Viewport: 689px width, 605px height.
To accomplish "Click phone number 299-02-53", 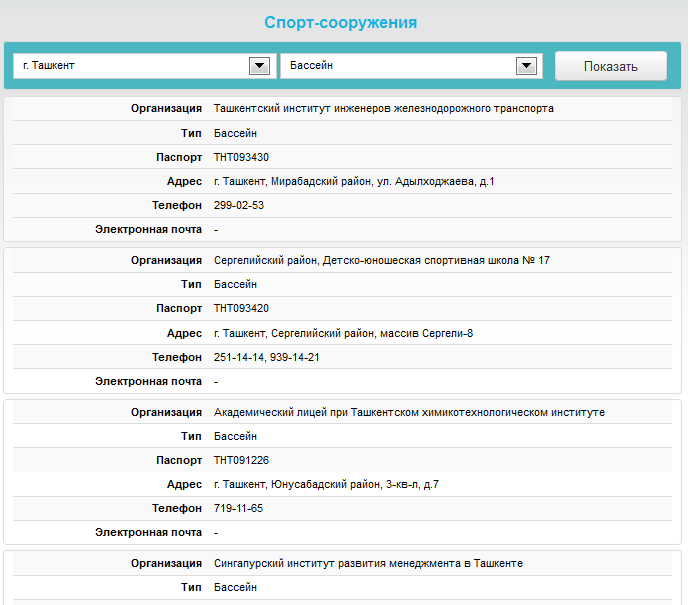I will tap(239, 206).
